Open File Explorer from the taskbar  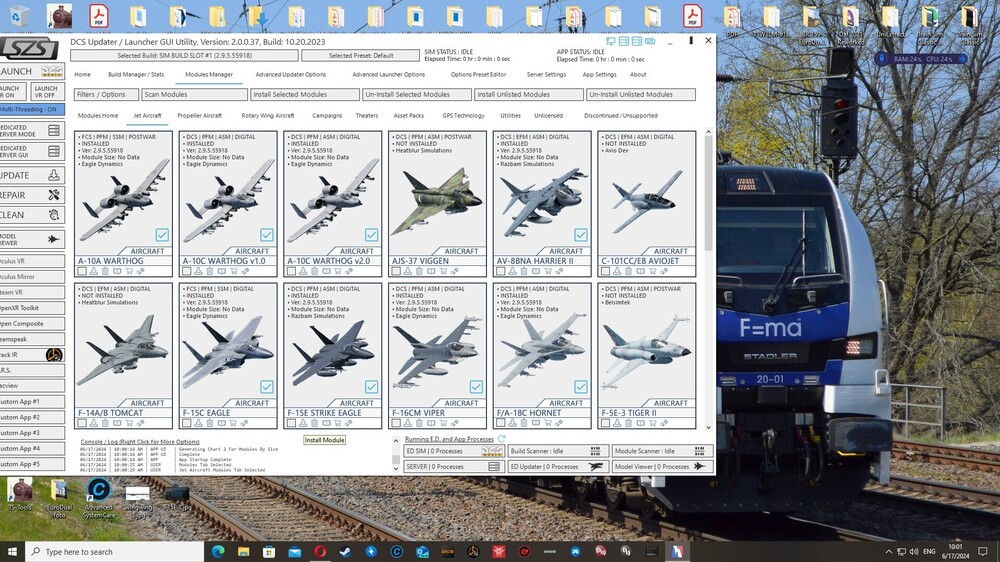click(243, 551)
